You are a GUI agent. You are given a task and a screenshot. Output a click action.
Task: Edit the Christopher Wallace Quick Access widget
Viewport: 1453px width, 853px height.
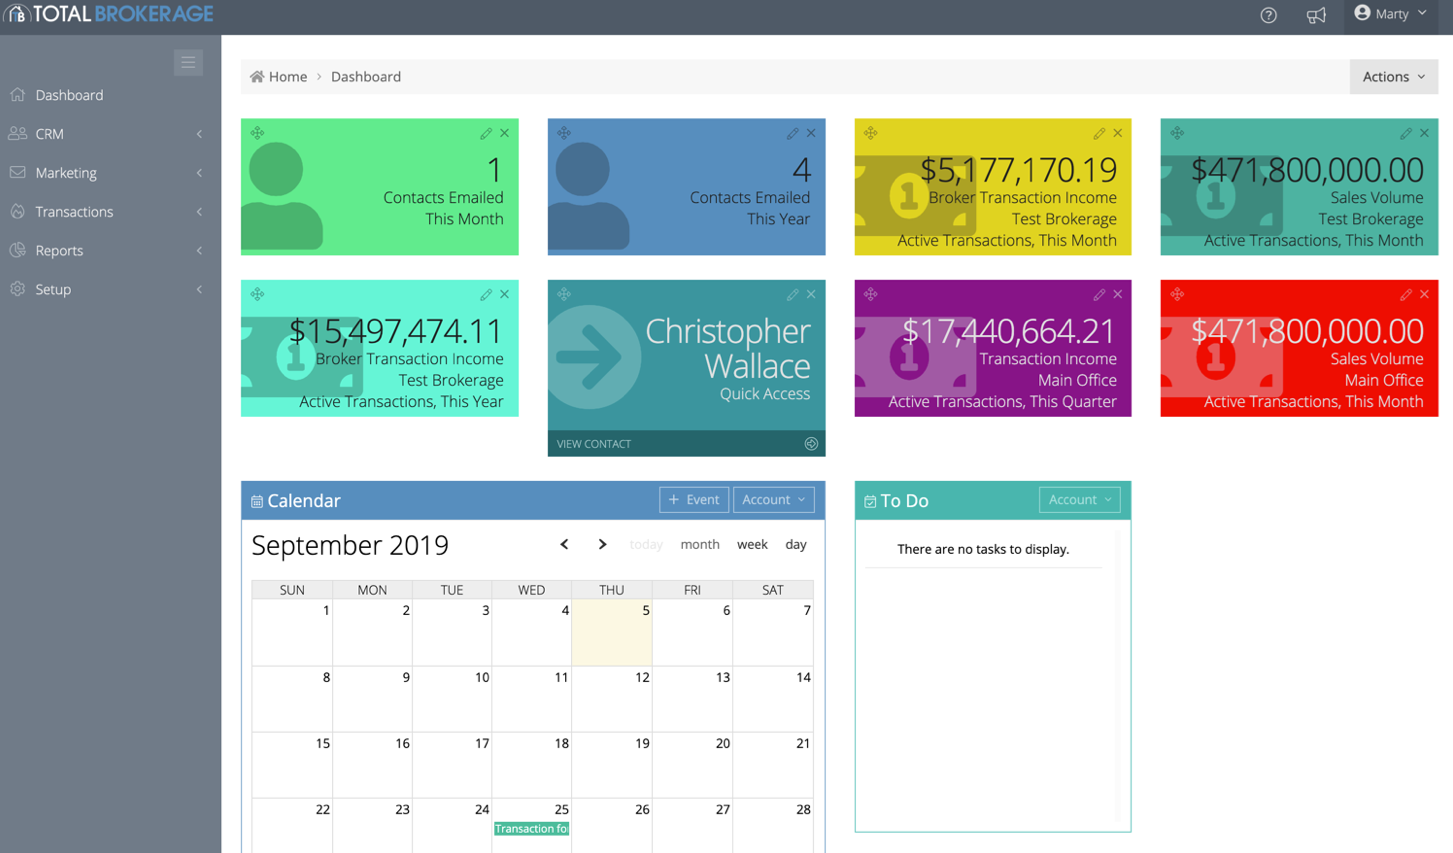[792, 294]
